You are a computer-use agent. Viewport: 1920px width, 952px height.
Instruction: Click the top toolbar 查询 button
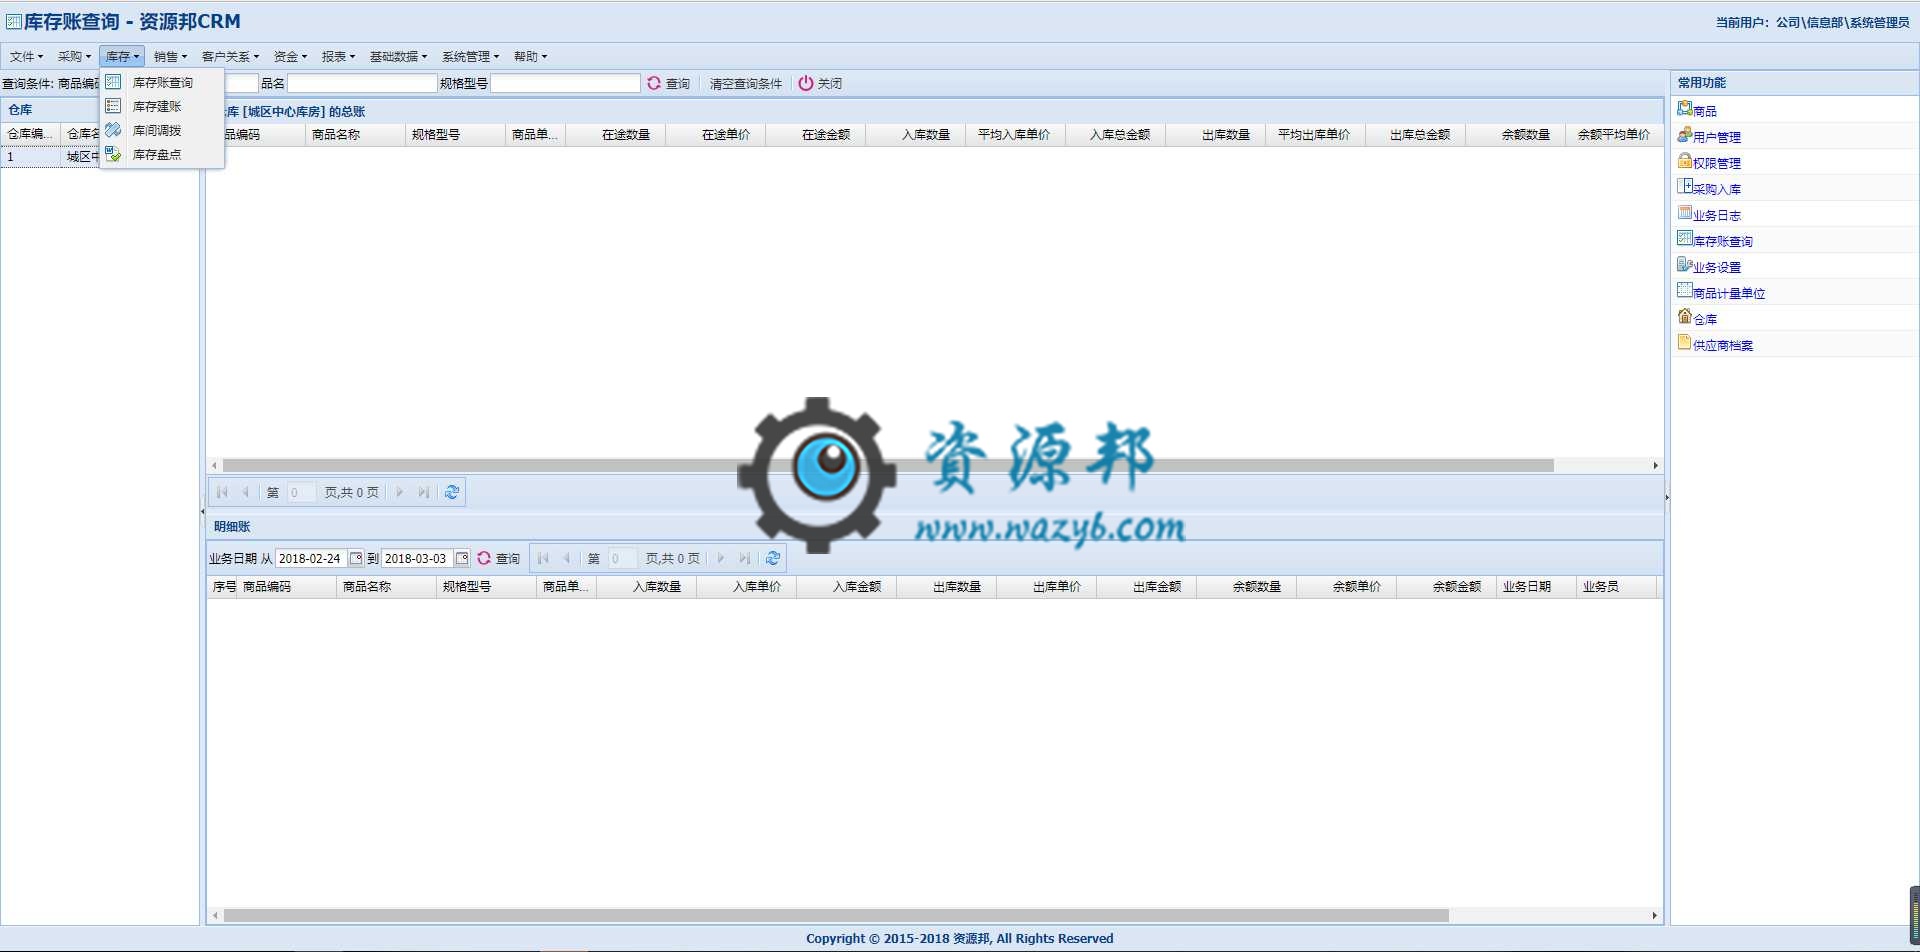(x=668, y=83)
